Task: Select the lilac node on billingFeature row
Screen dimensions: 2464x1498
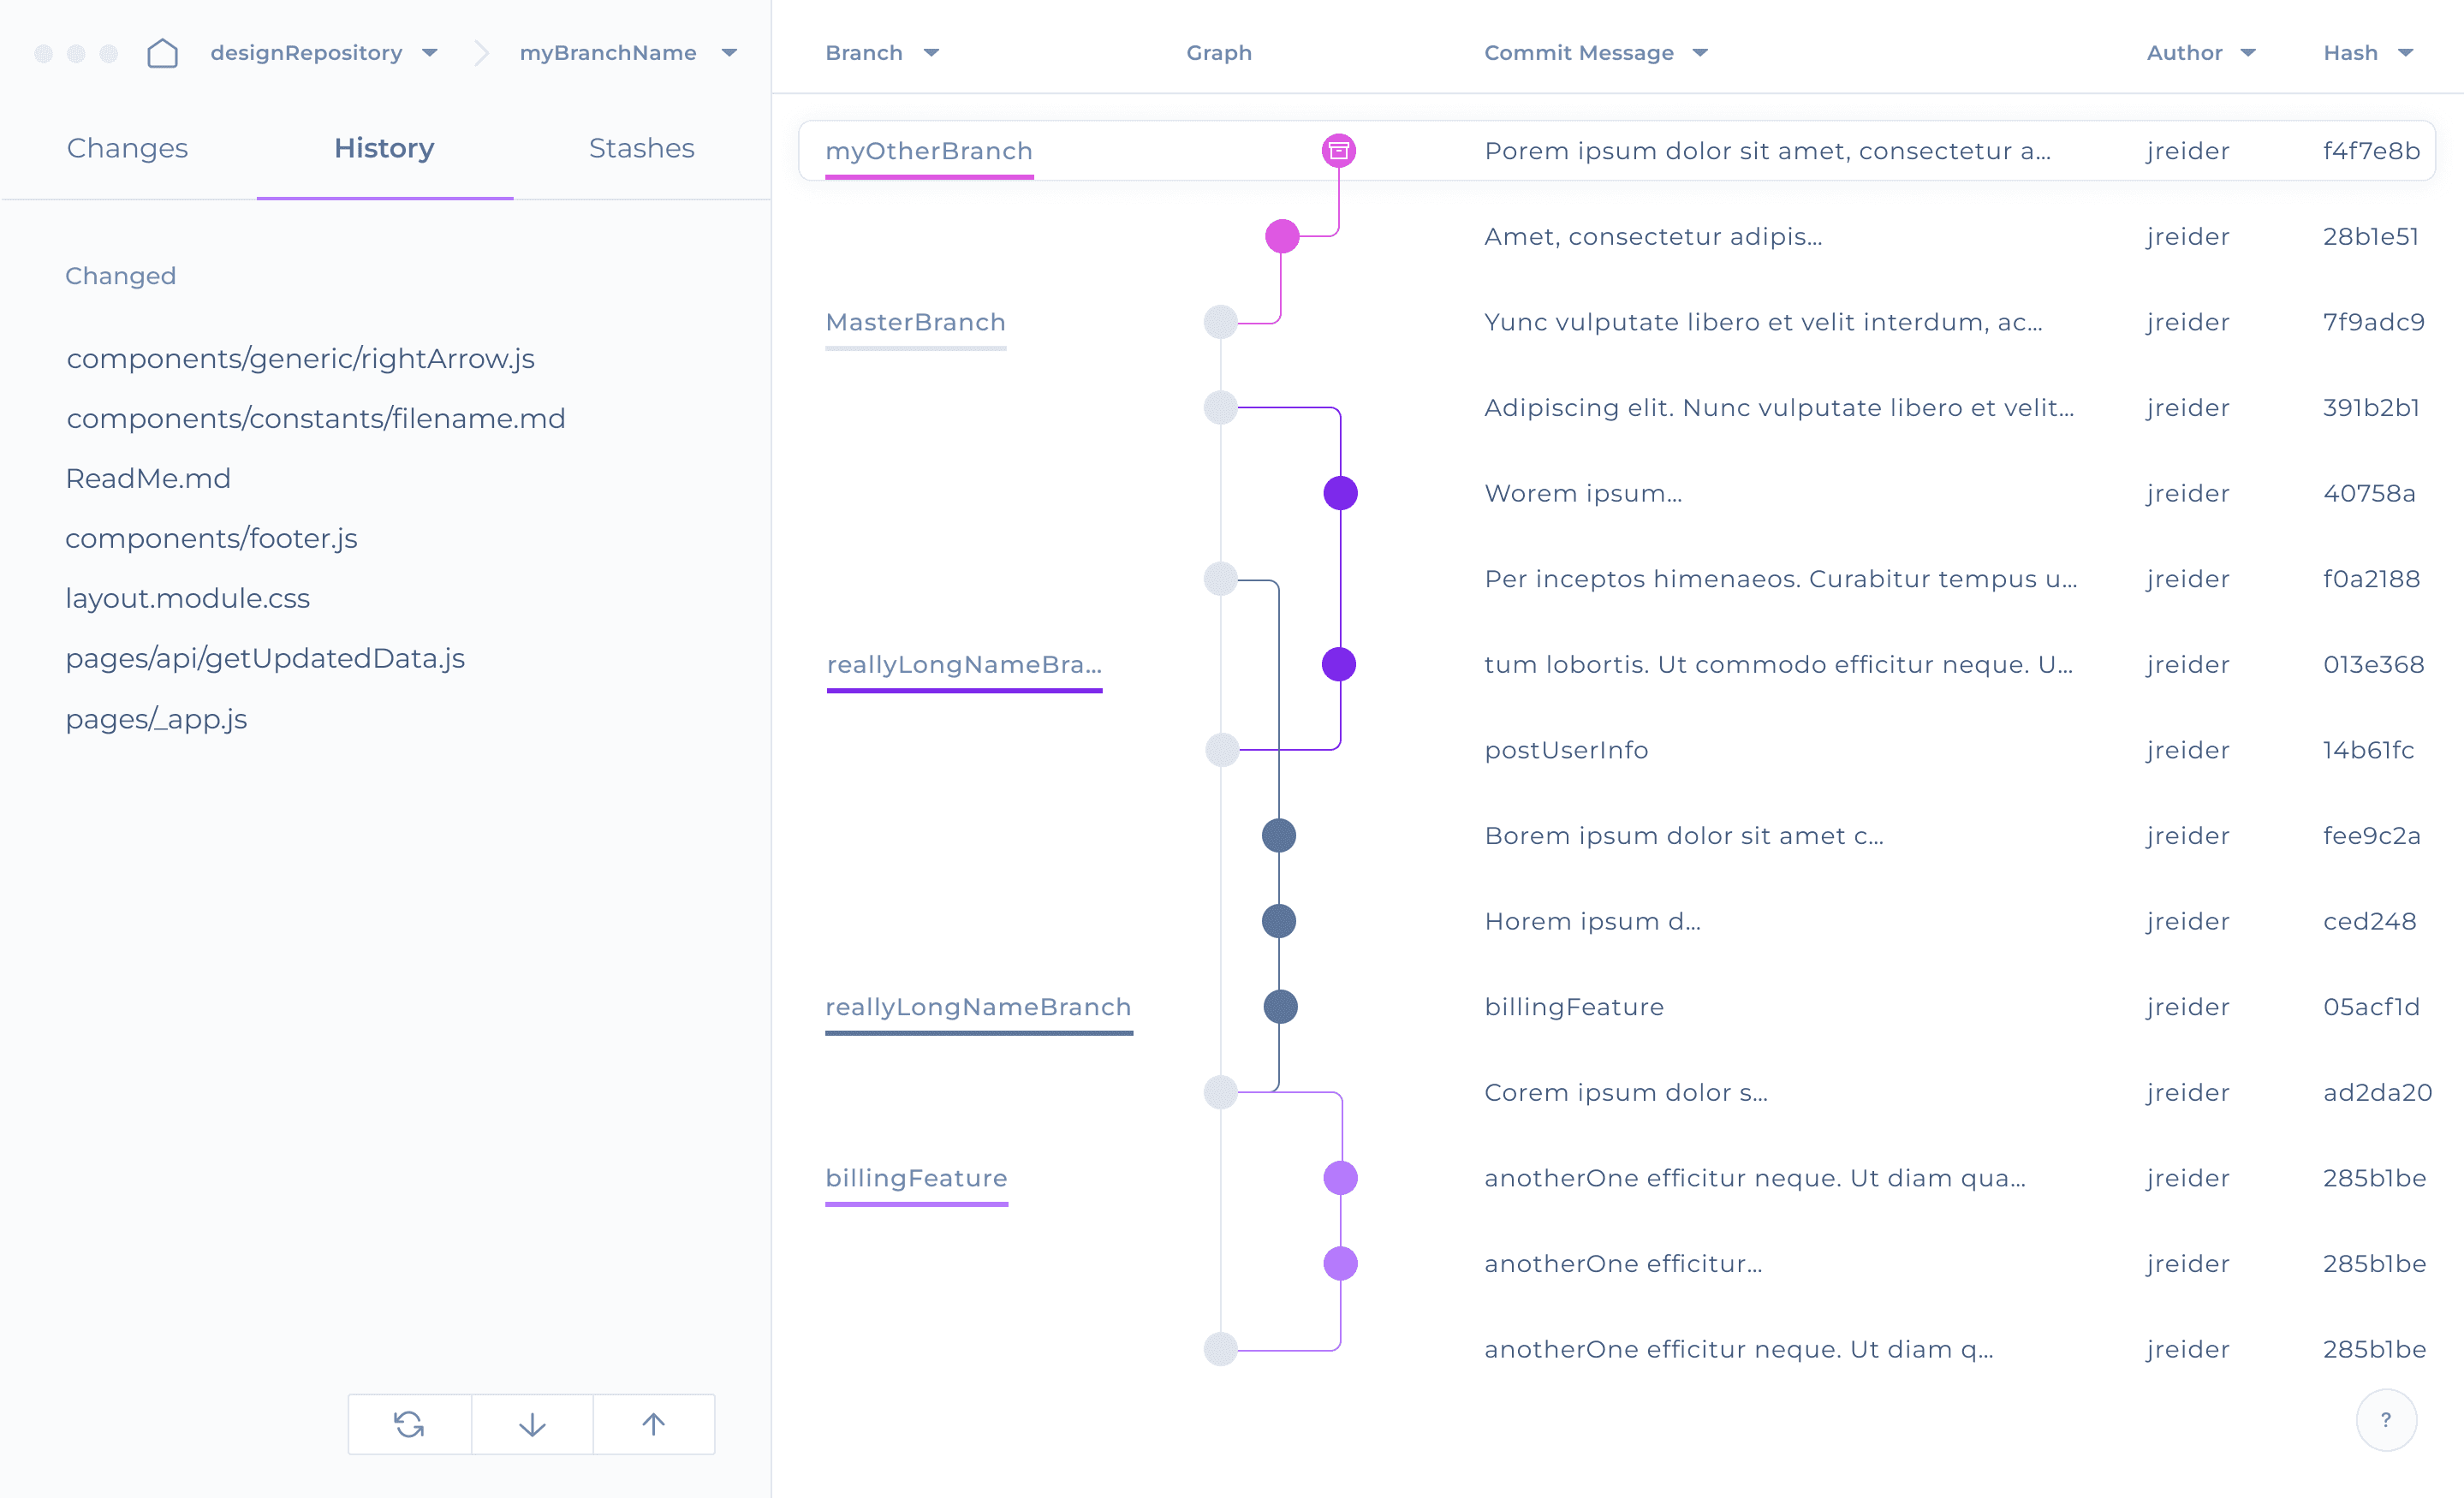Action: (1340, 1178)
